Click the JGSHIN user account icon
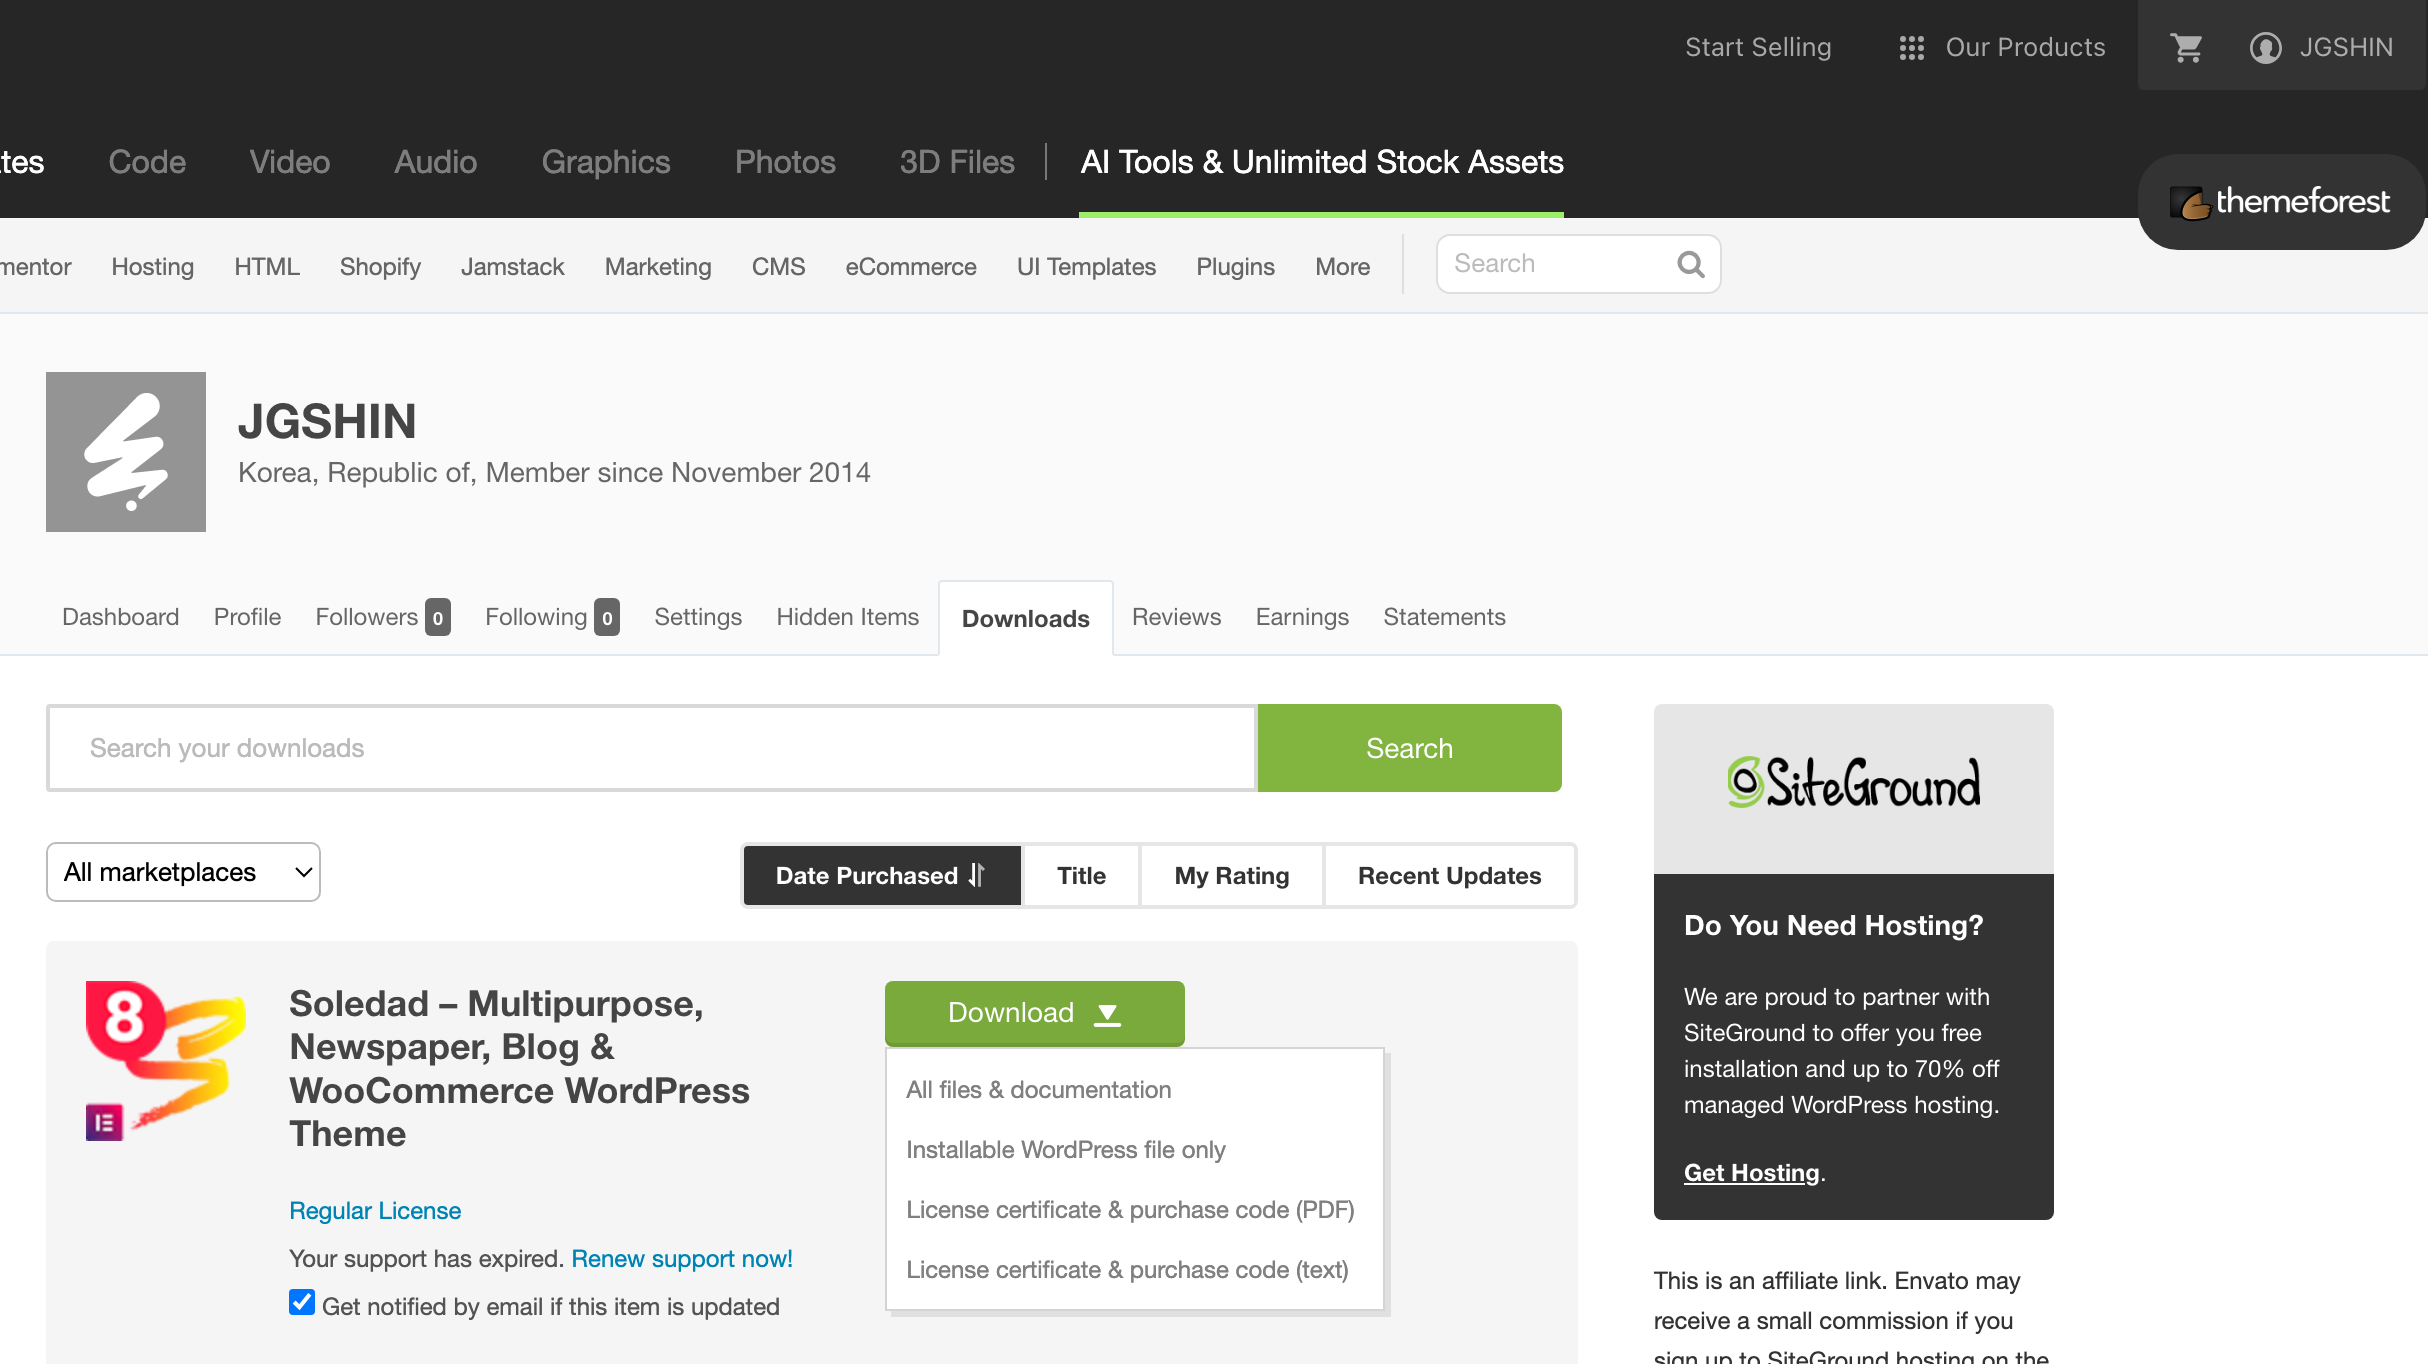 point(2265,47)
